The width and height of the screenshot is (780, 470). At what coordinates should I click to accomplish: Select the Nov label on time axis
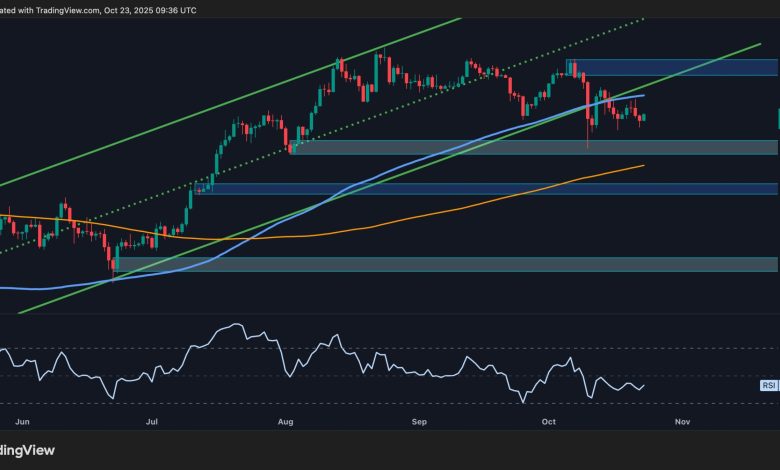click(x=682, y=423)
